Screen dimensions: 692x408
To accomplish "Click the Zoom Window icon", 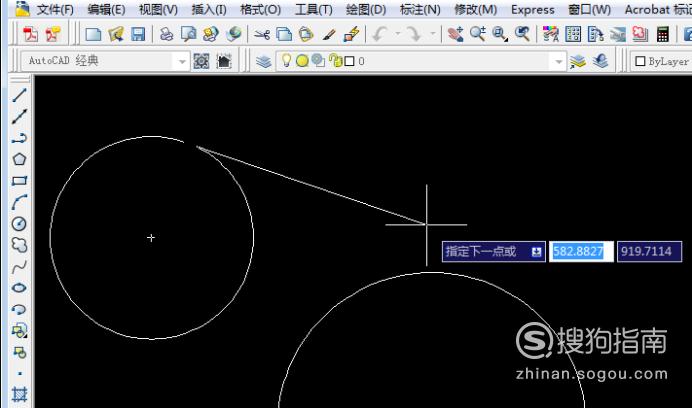I will [x=500, y=34].
